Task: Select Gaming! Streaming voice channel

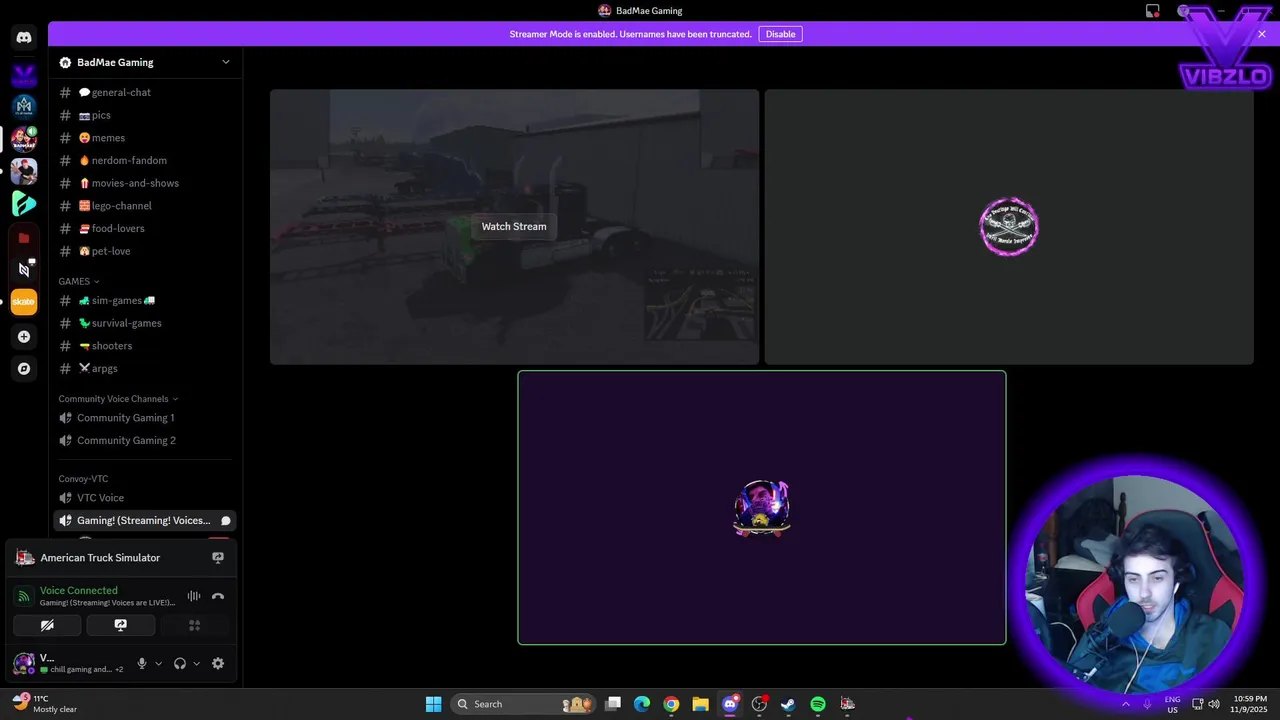Action: pyautogui.click(x=144, y=521)
